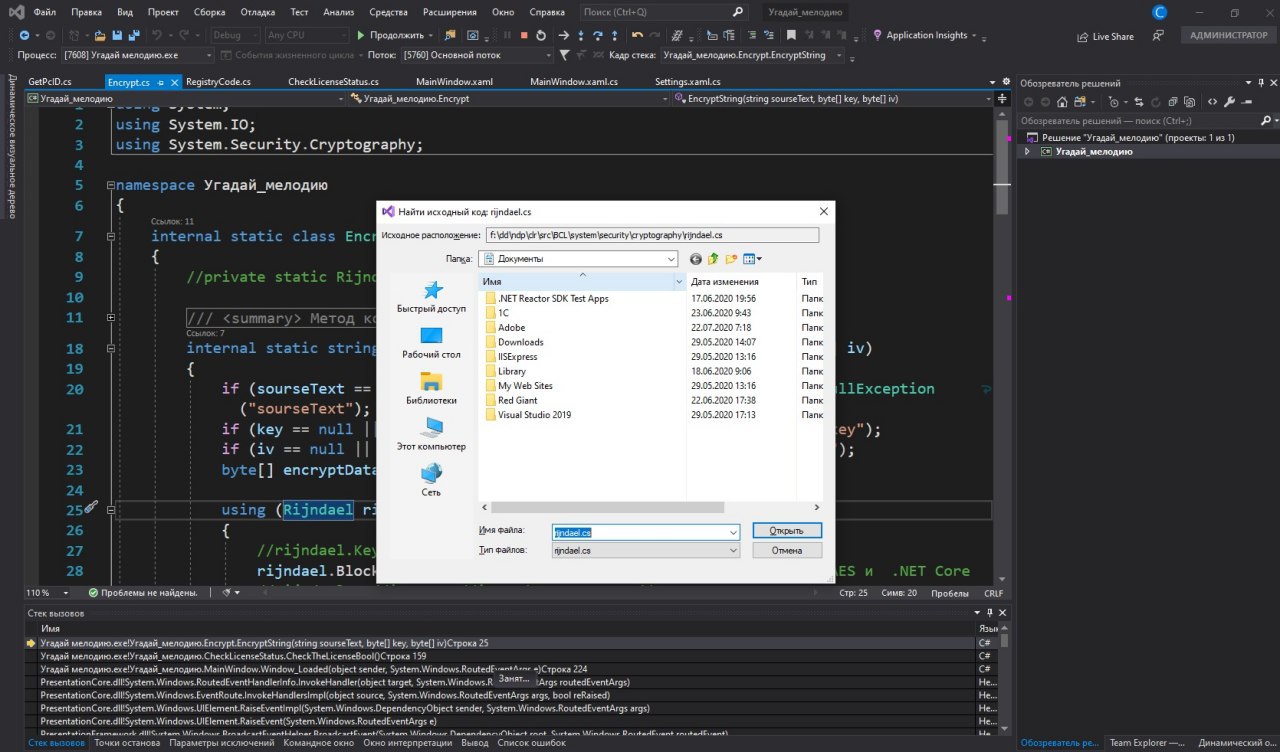Switch to the MainWindow.xaml.cs tab
The width and height of the screenshot is (1280, 752).
(575, 82)
